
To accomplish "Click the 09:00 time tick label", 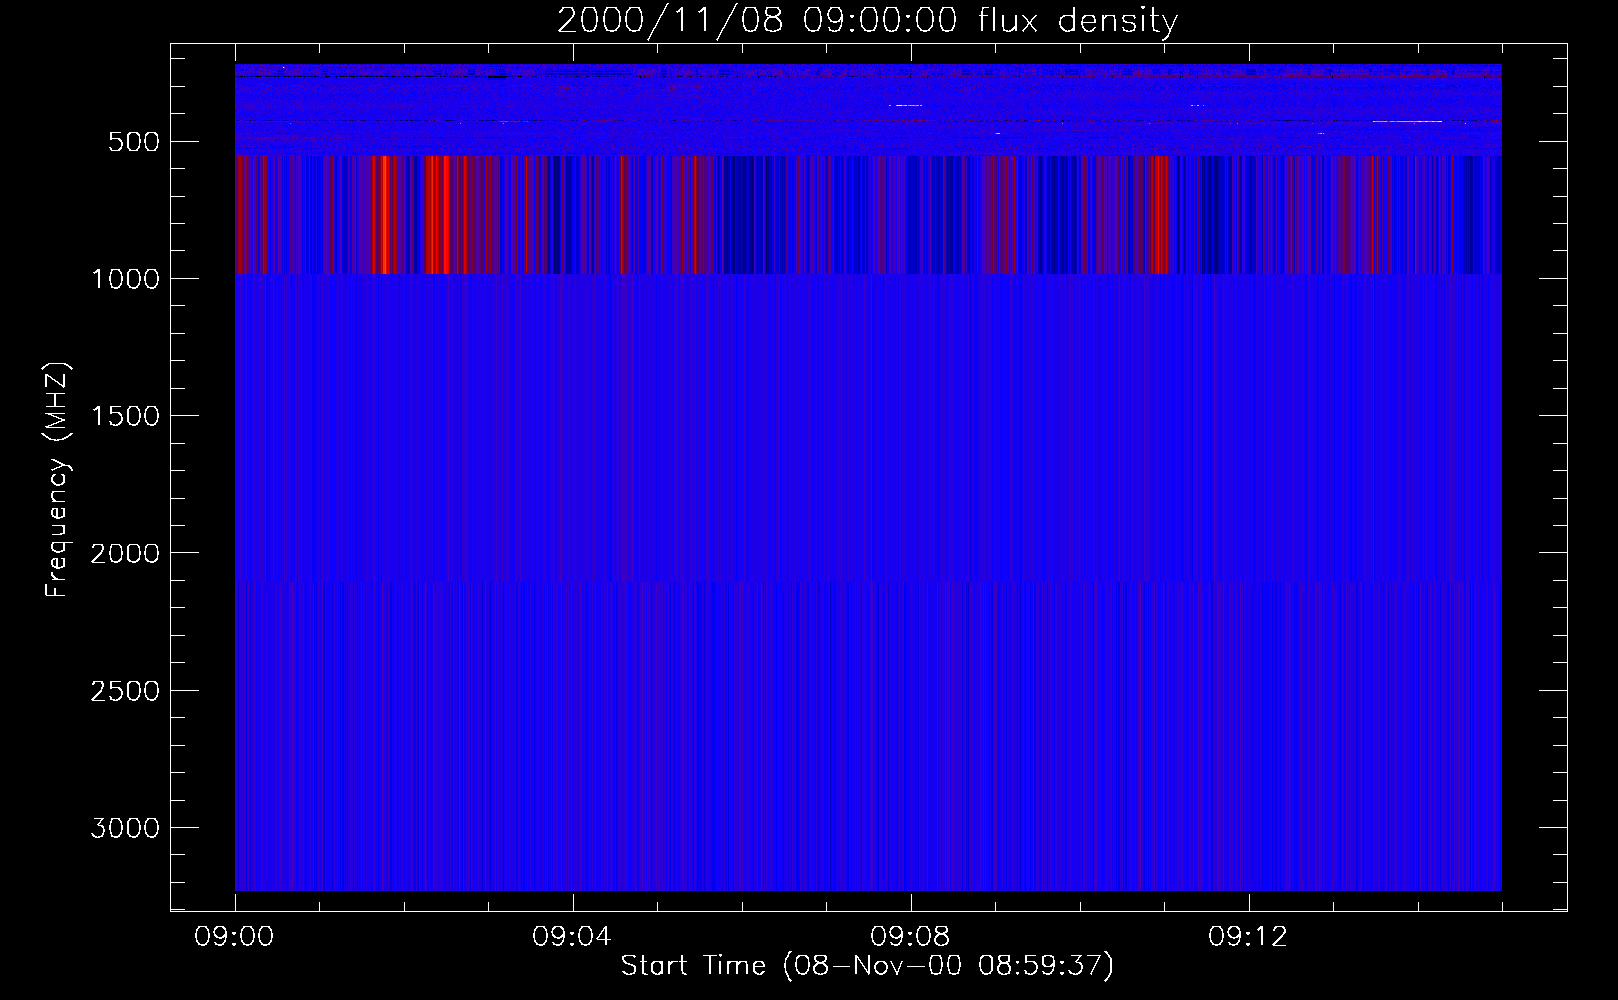I will [x=235, y=938].
